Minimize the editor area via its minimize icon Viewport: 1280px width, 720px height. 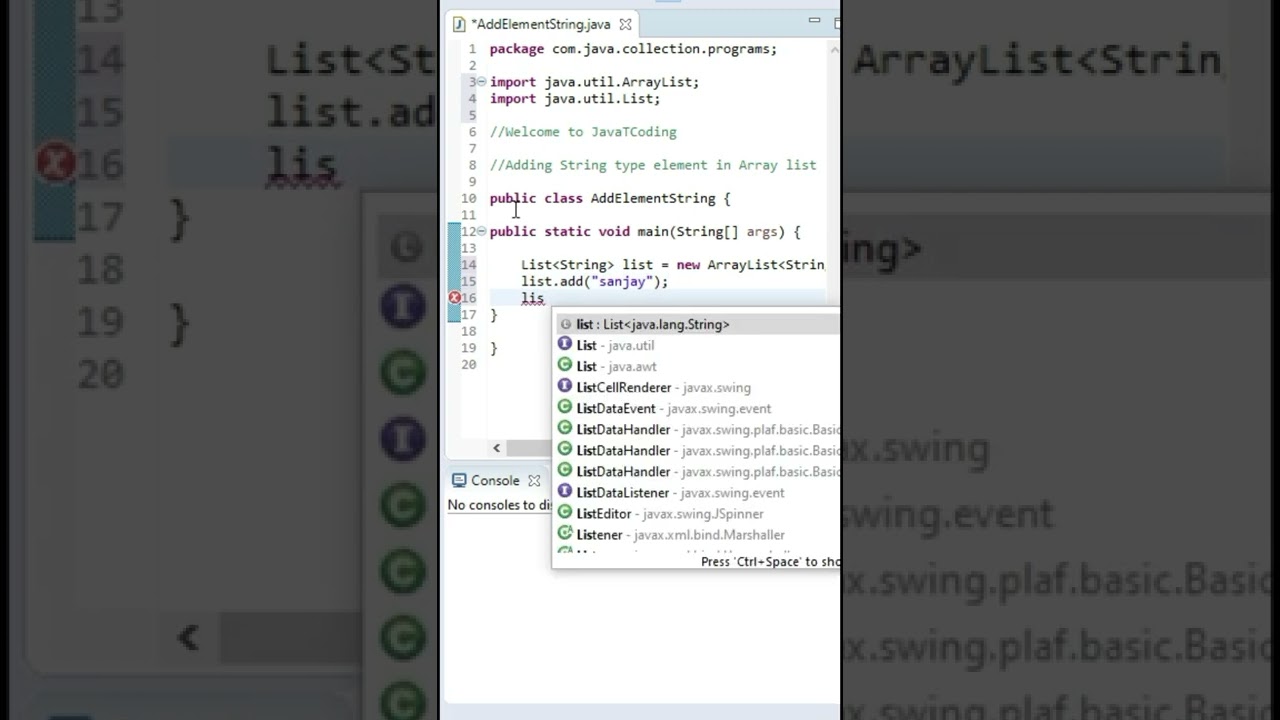(814, 21)
